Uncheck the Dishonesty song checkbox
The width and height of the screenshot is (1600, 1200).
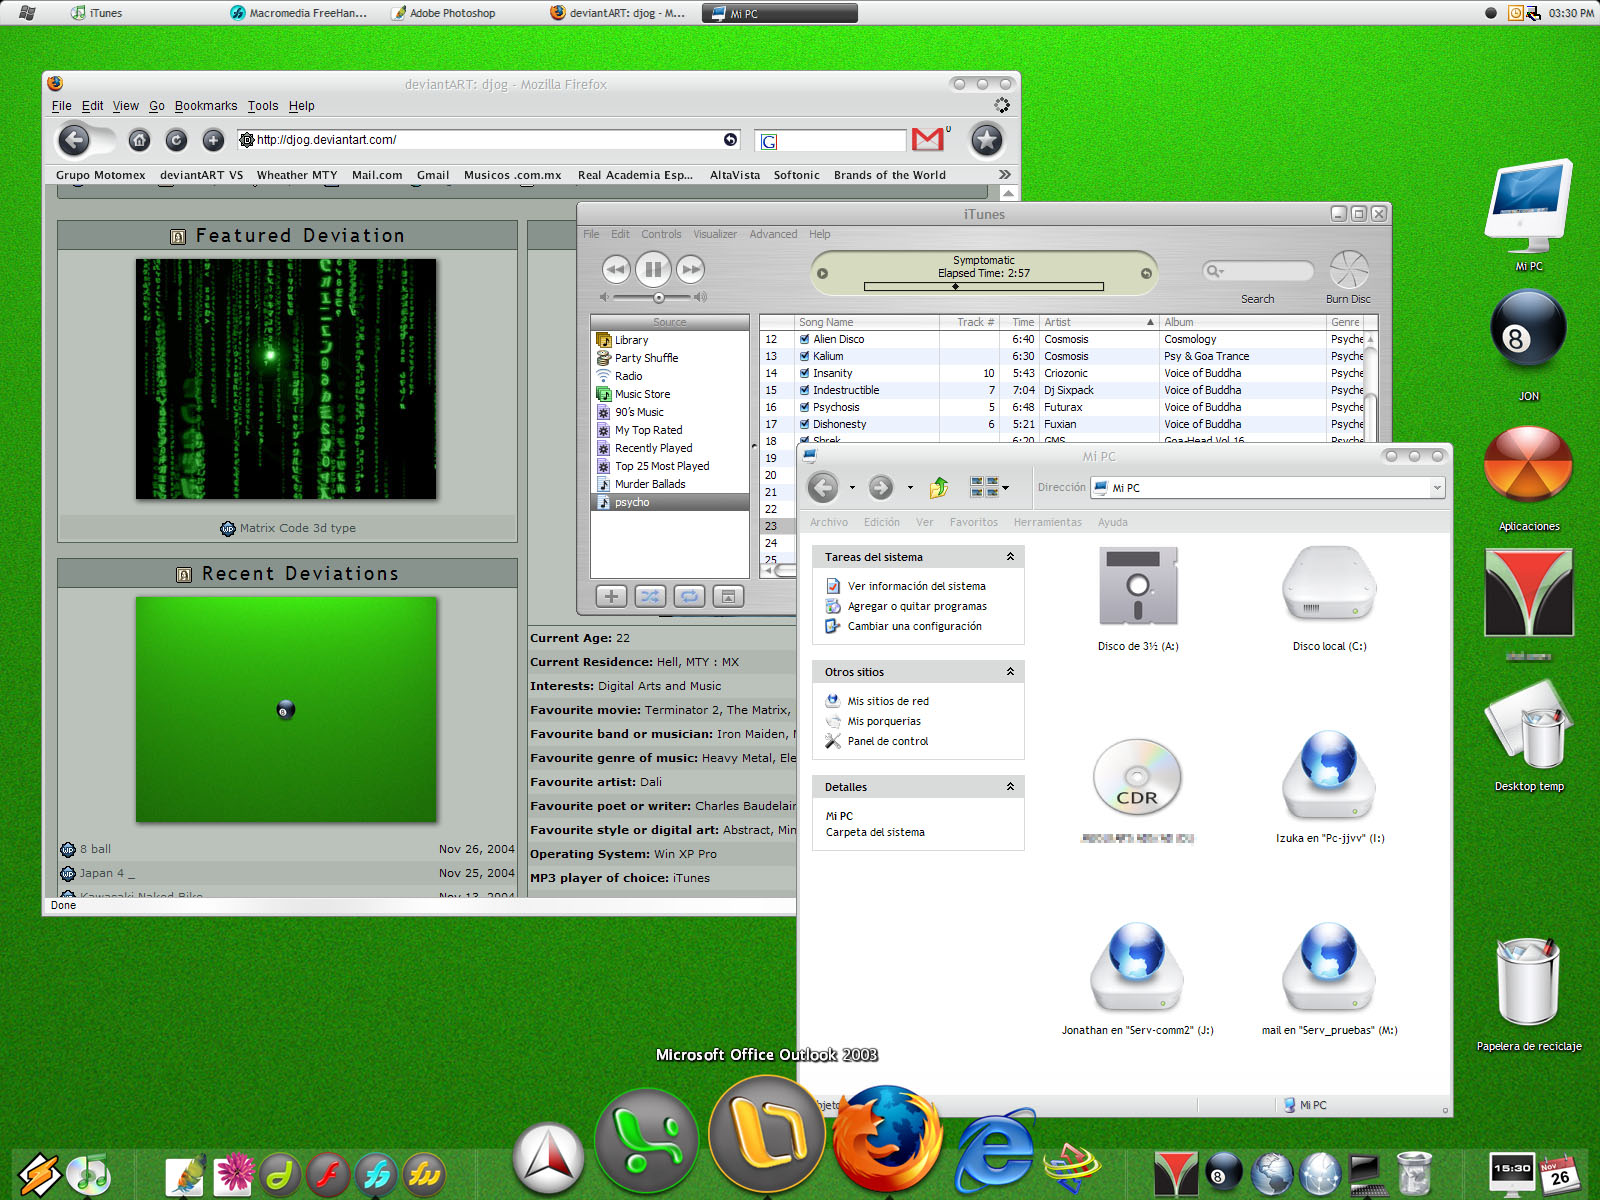(x=804, y=424)
